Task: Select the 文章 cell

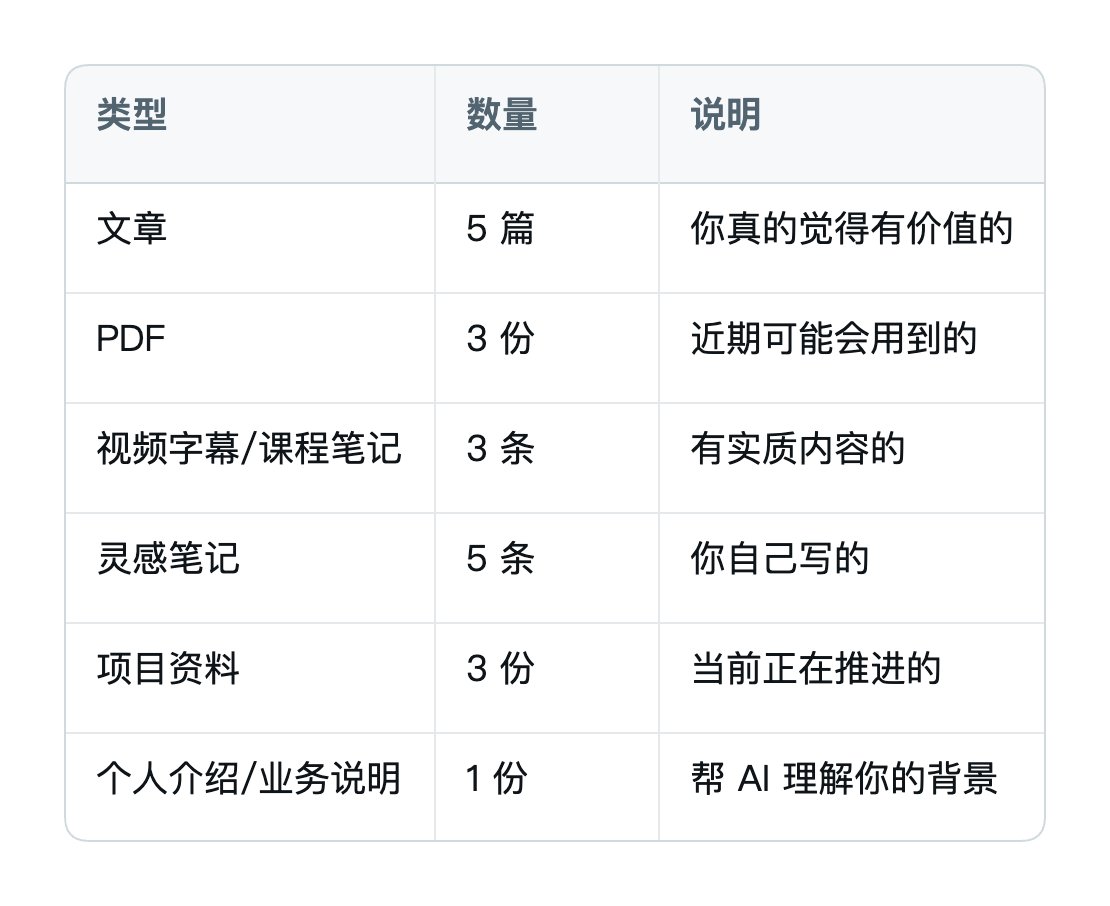Action: pos(250,238)
